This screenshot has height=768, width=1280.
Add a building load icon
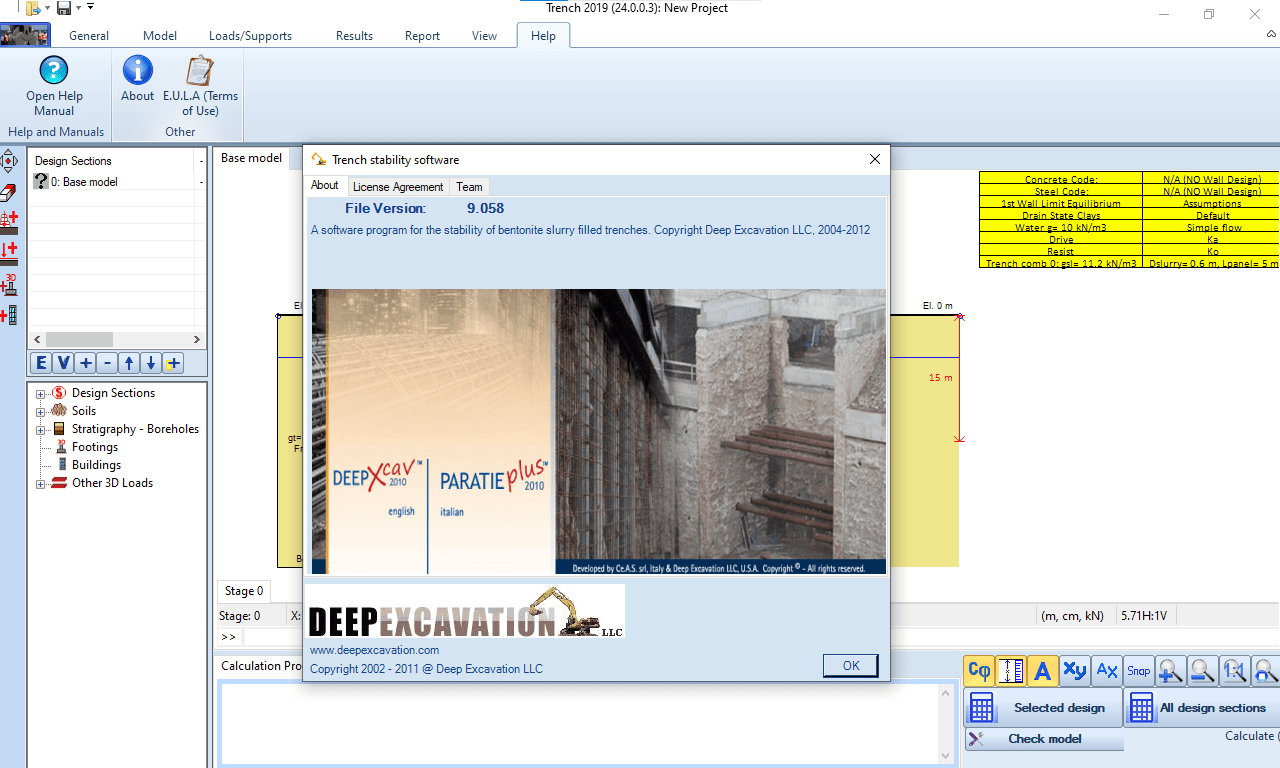tap(9, 315)
